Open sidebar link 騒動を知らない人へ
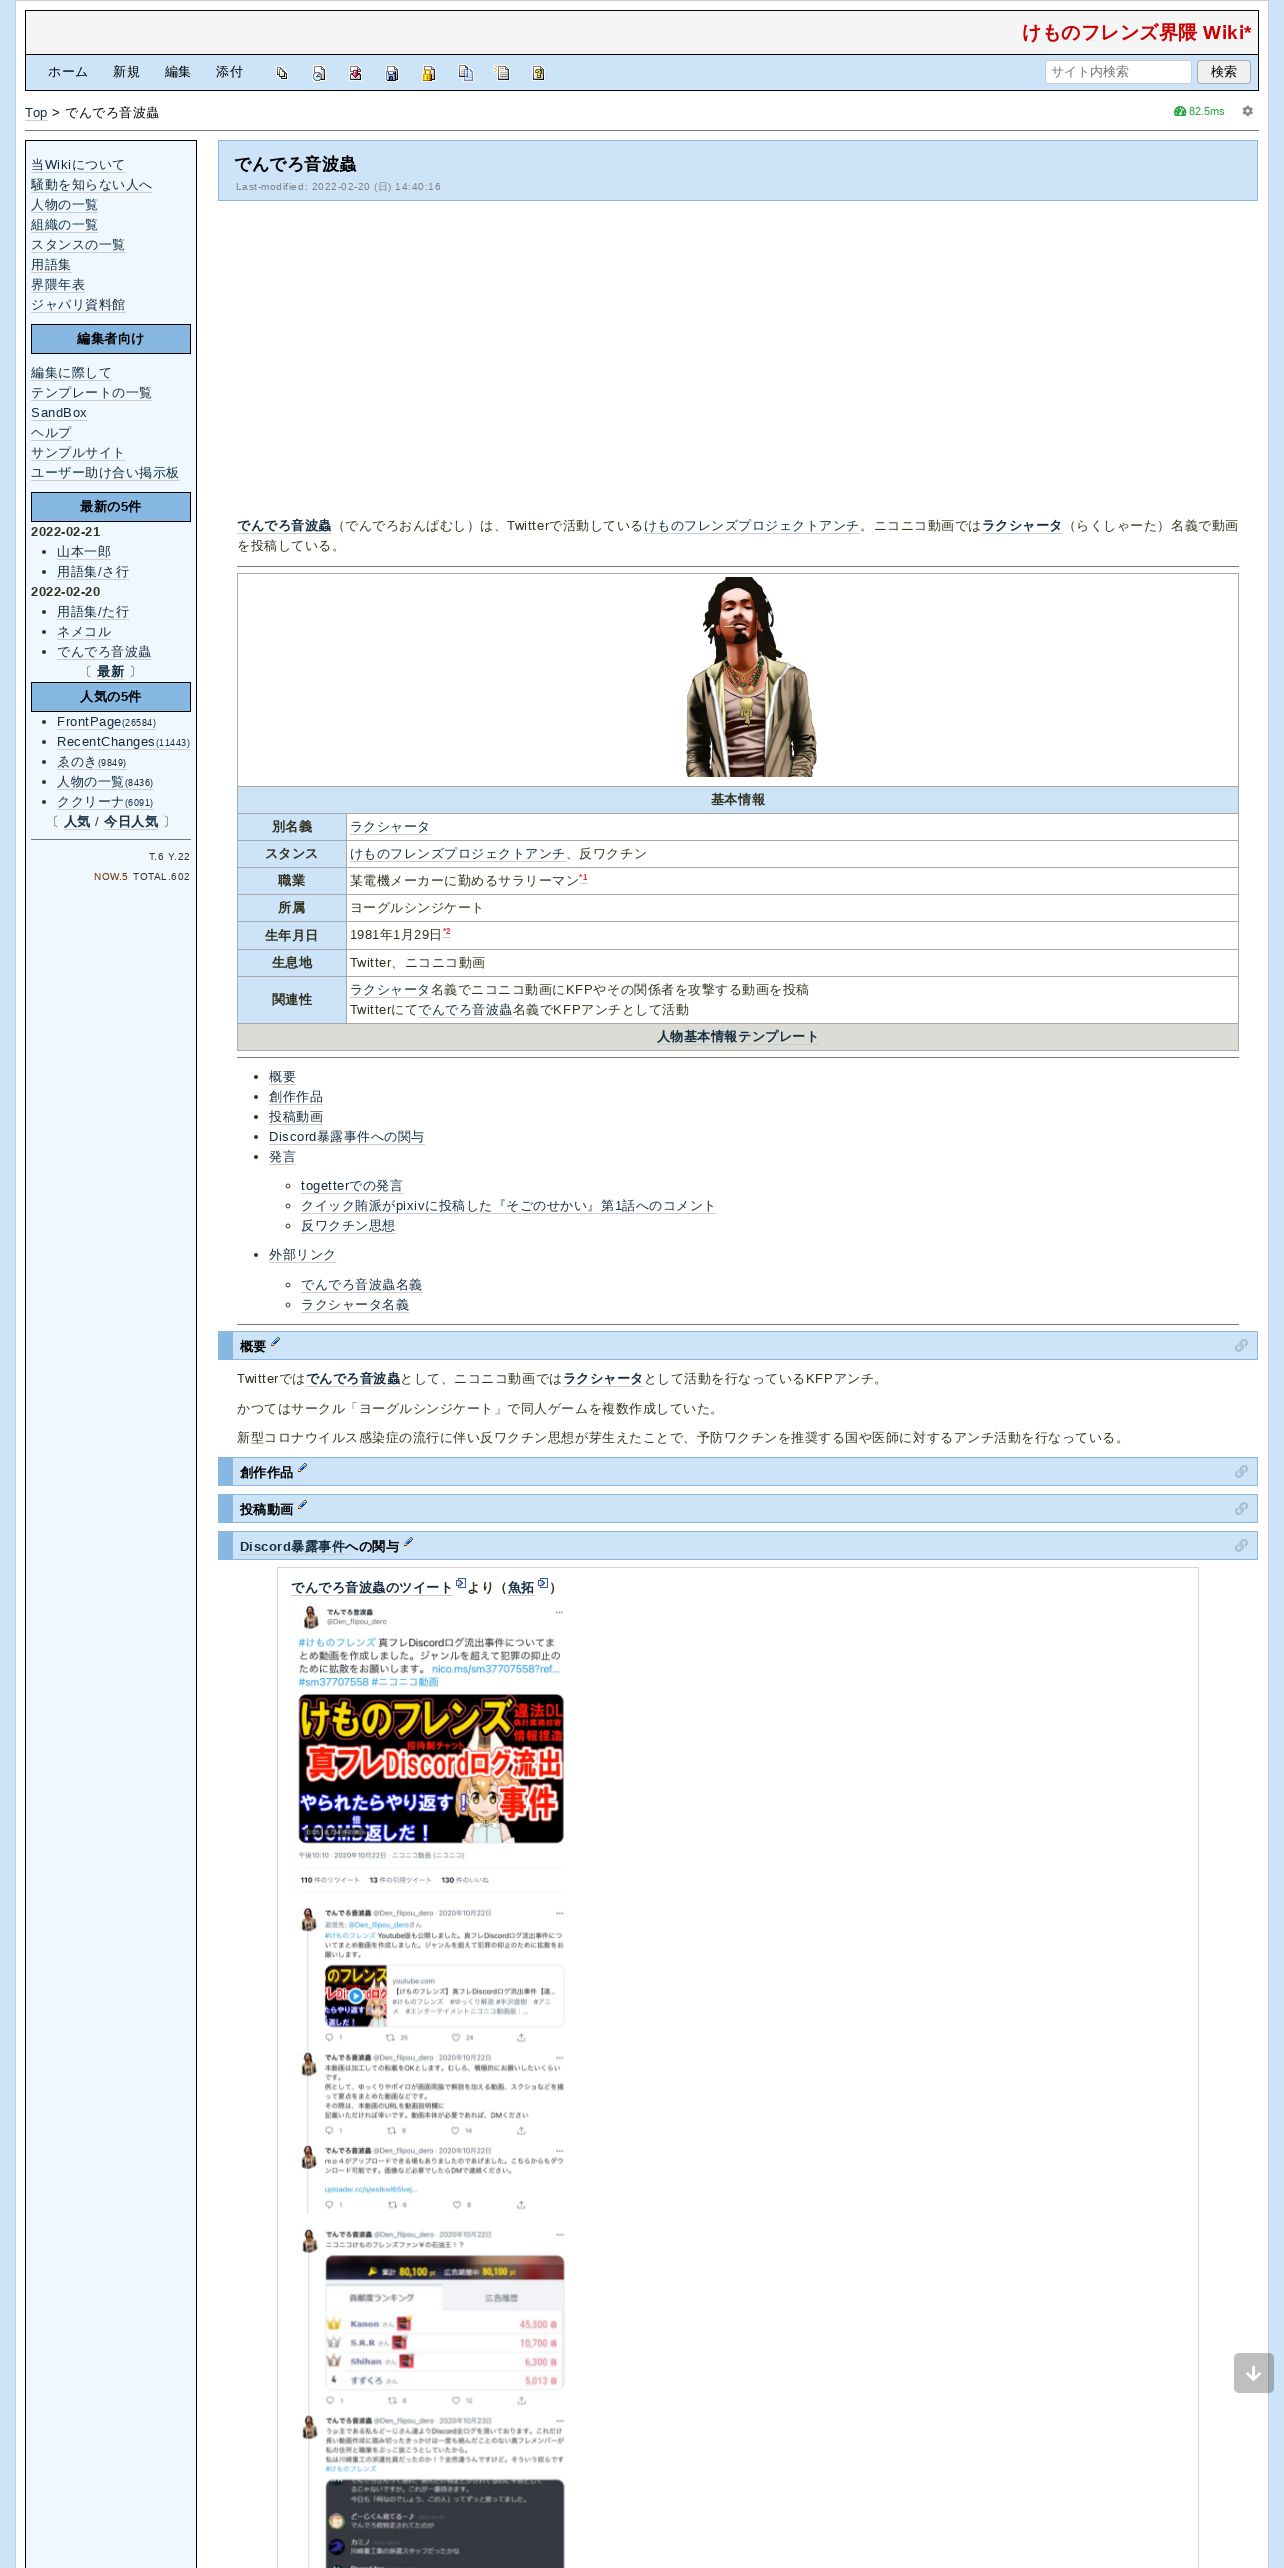This screenshot has width=1284, height=2568. click(91, 185)
